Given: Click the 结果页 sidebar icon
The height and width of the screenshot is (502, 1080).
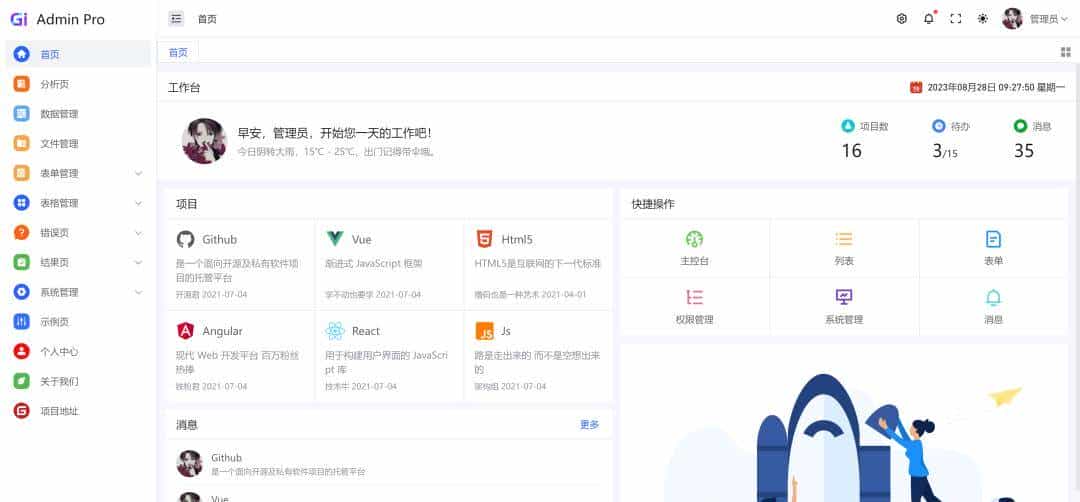Looking at the screenshot, I should (21, 262).
